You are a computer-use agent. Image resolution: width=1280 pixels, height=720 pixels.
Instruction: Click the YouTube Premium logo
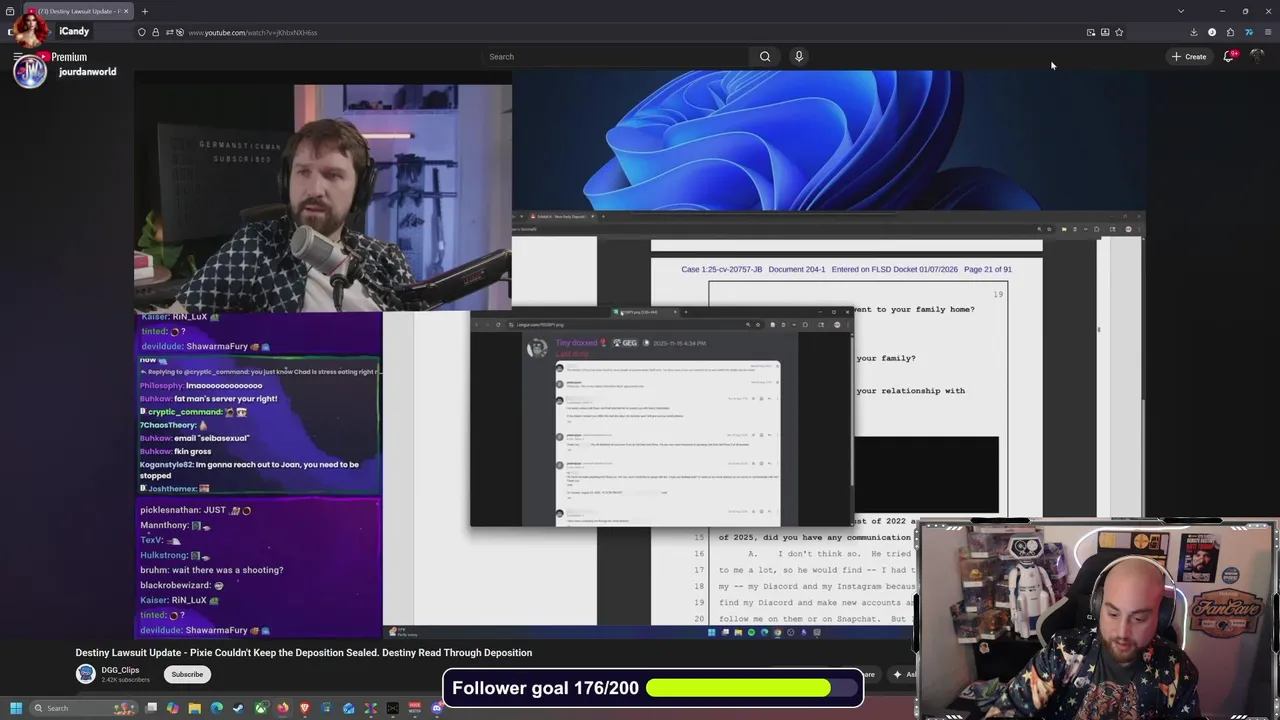62,57
